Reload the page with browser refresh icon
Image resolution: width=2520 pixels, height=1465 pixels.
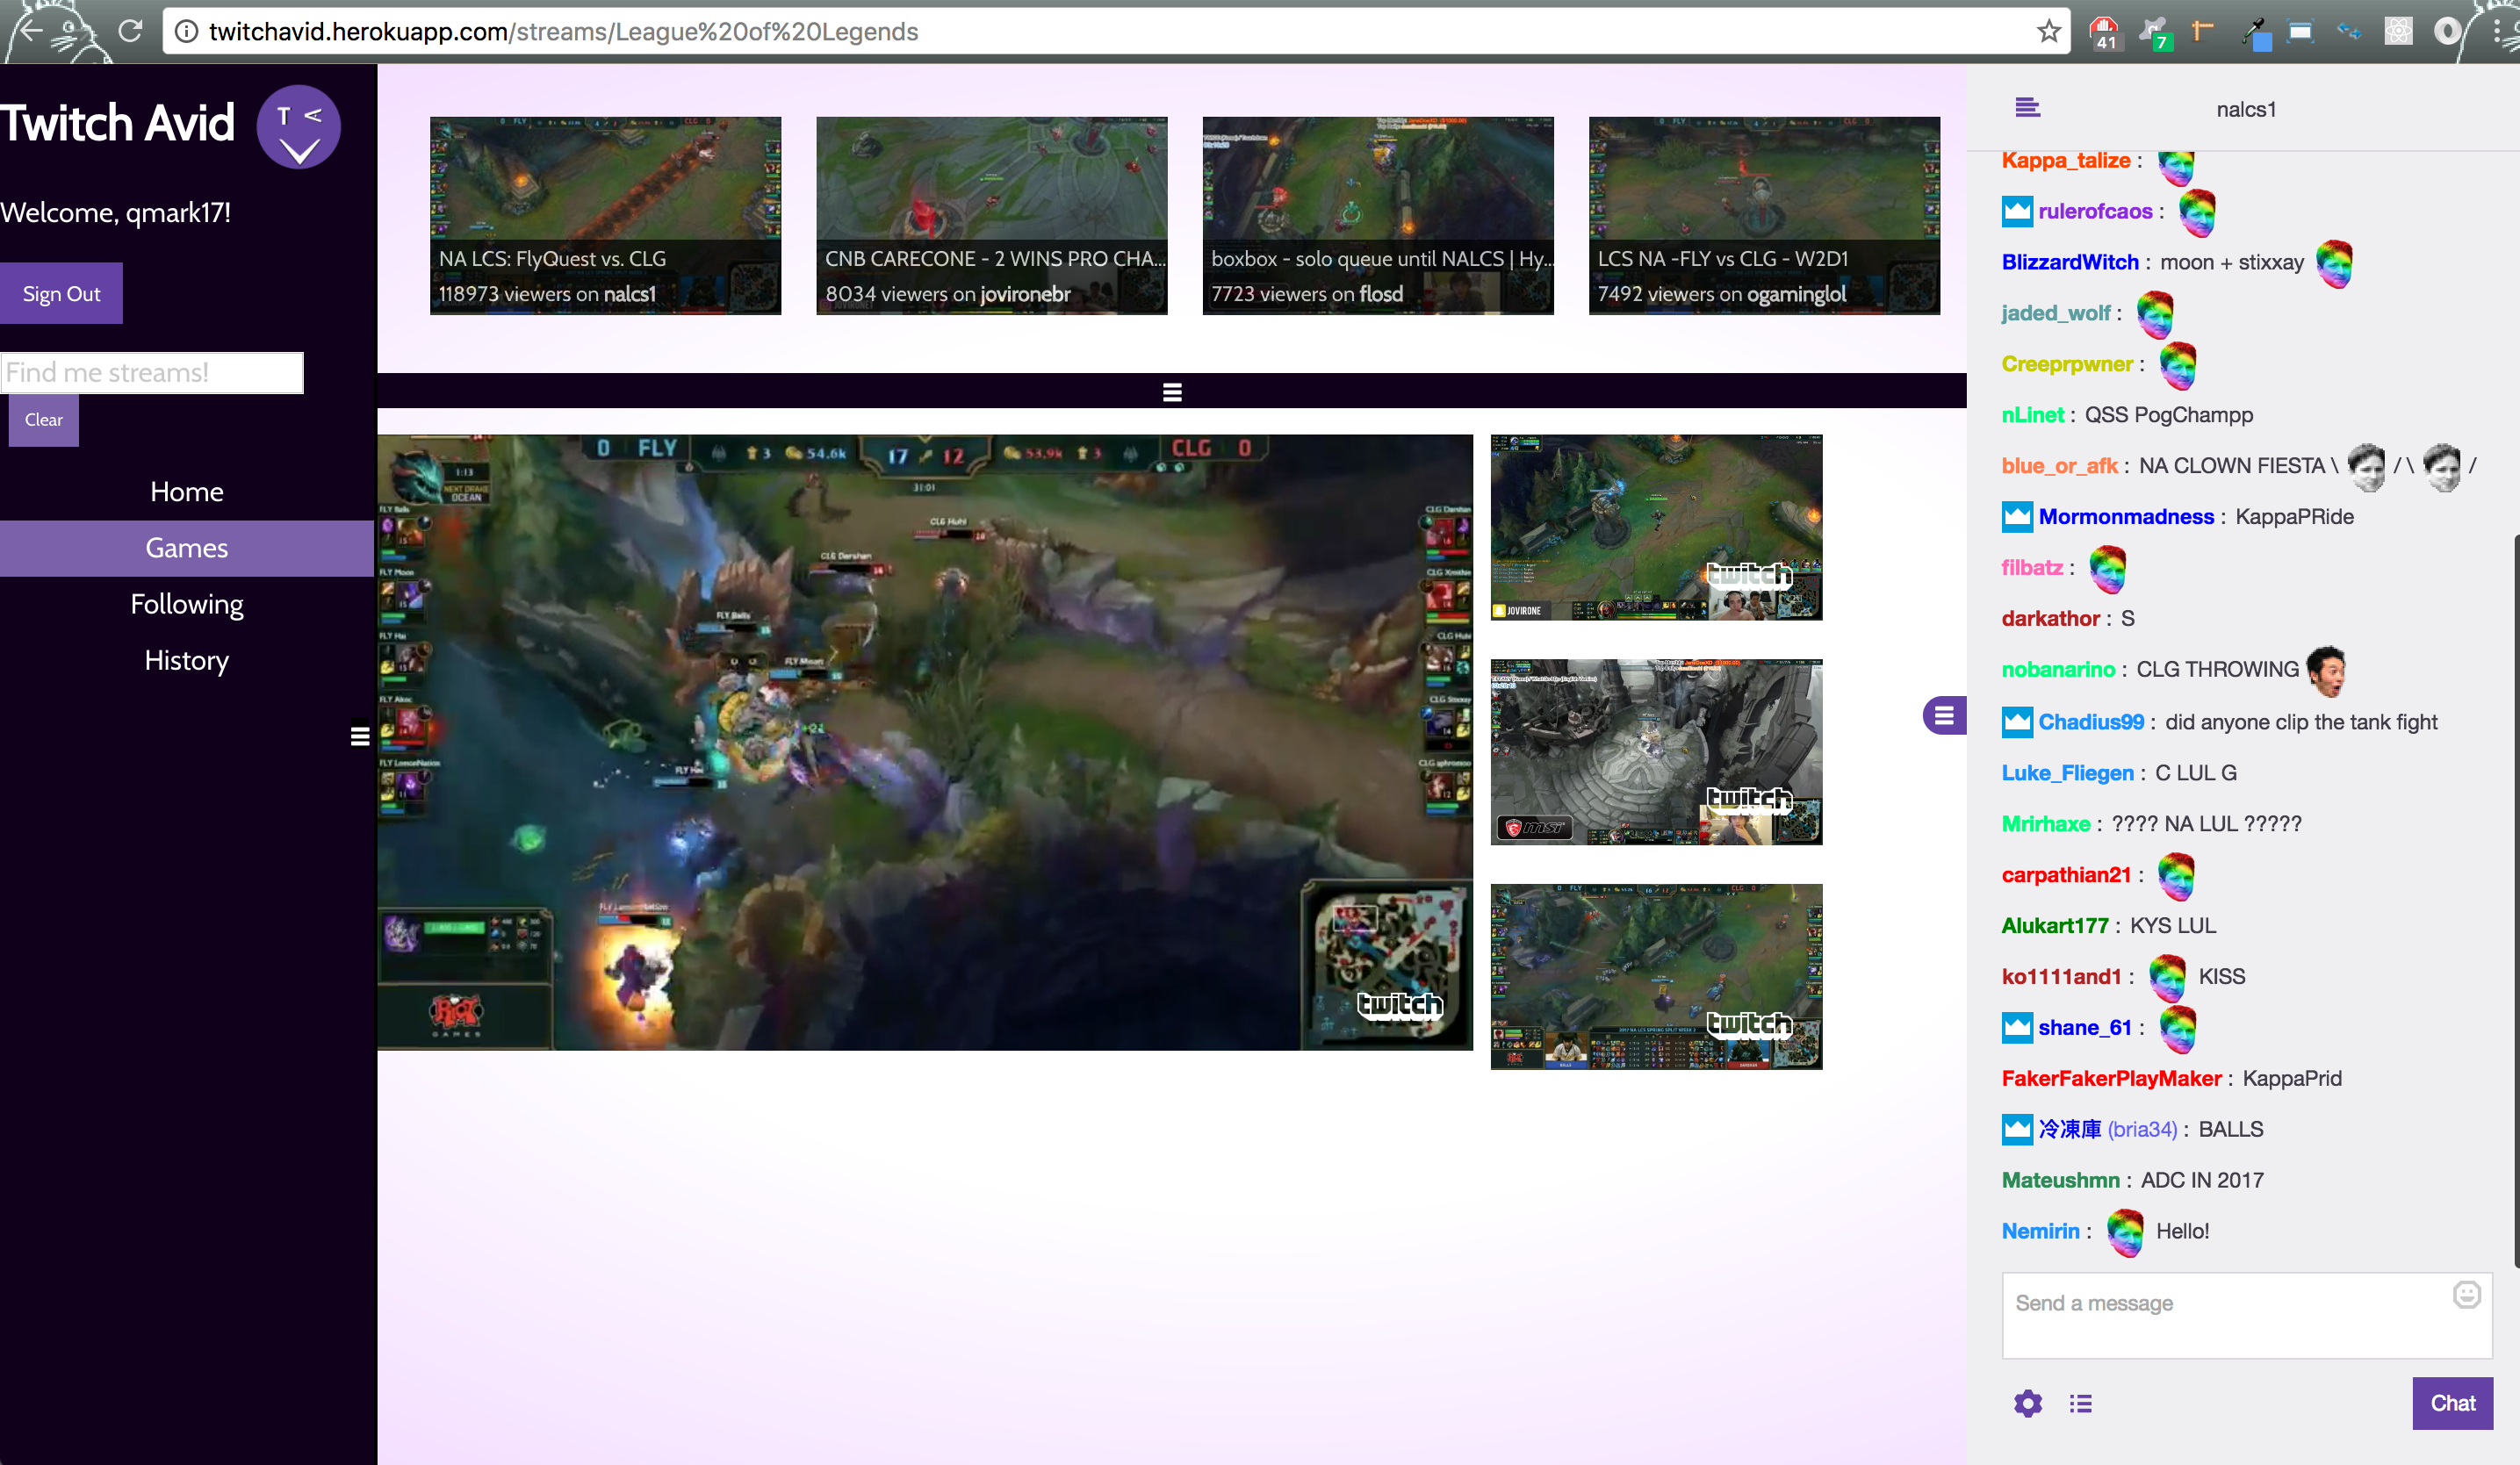131,32
